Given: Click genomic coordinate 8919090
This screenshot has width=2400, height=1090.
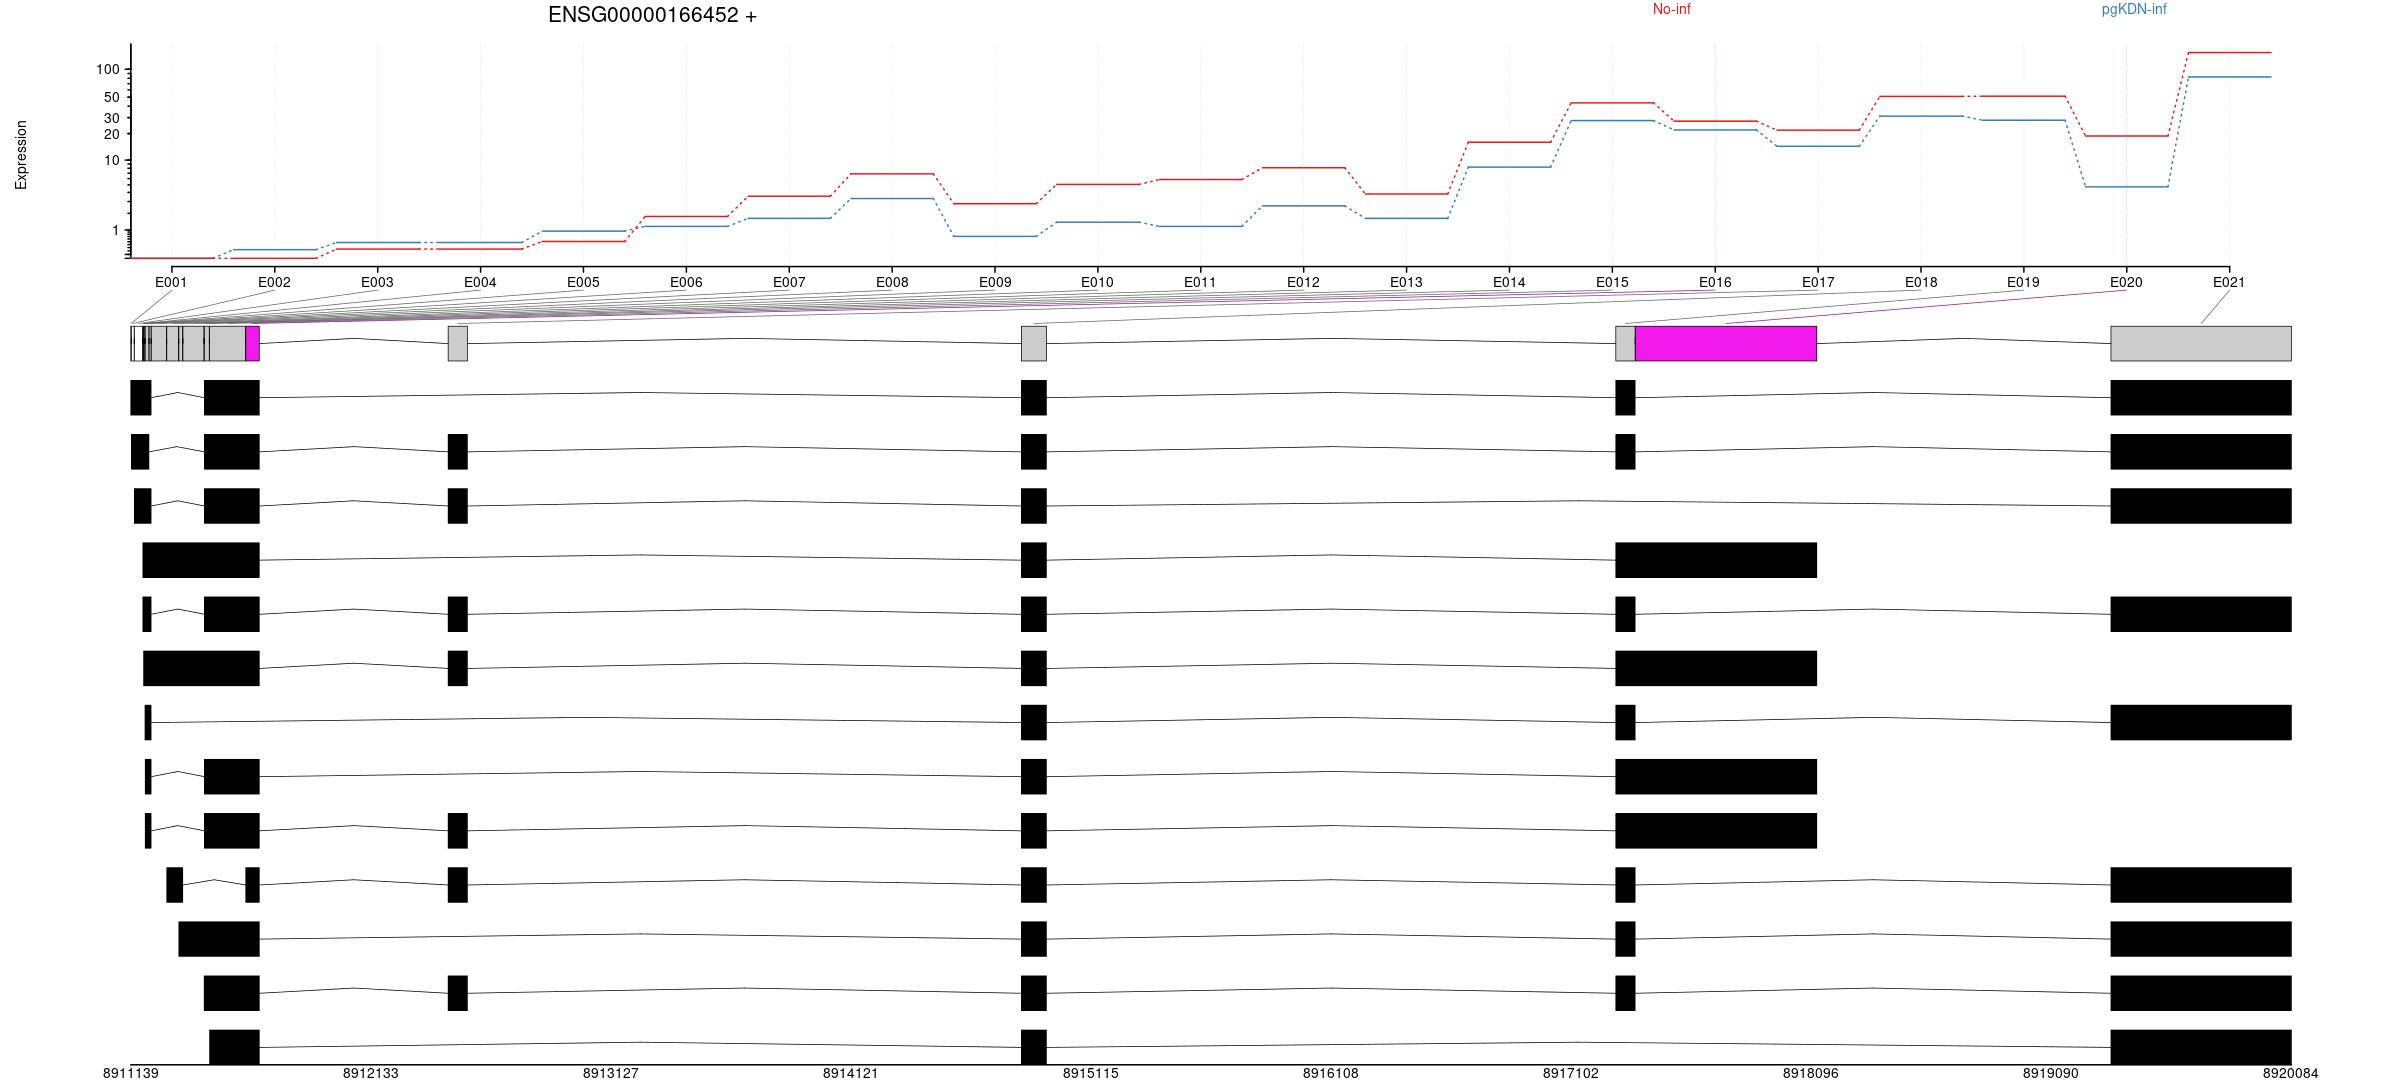Looking at the screenshot, I should [x=2051, y=1073].
